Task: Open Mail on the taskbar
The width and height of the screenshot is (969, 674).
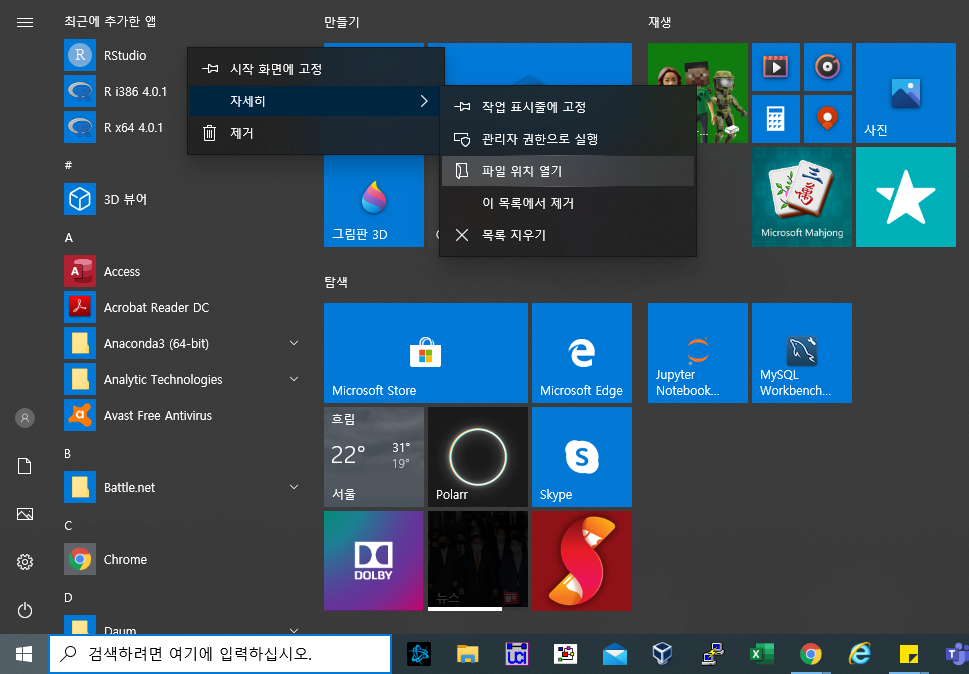Action: 615,654
